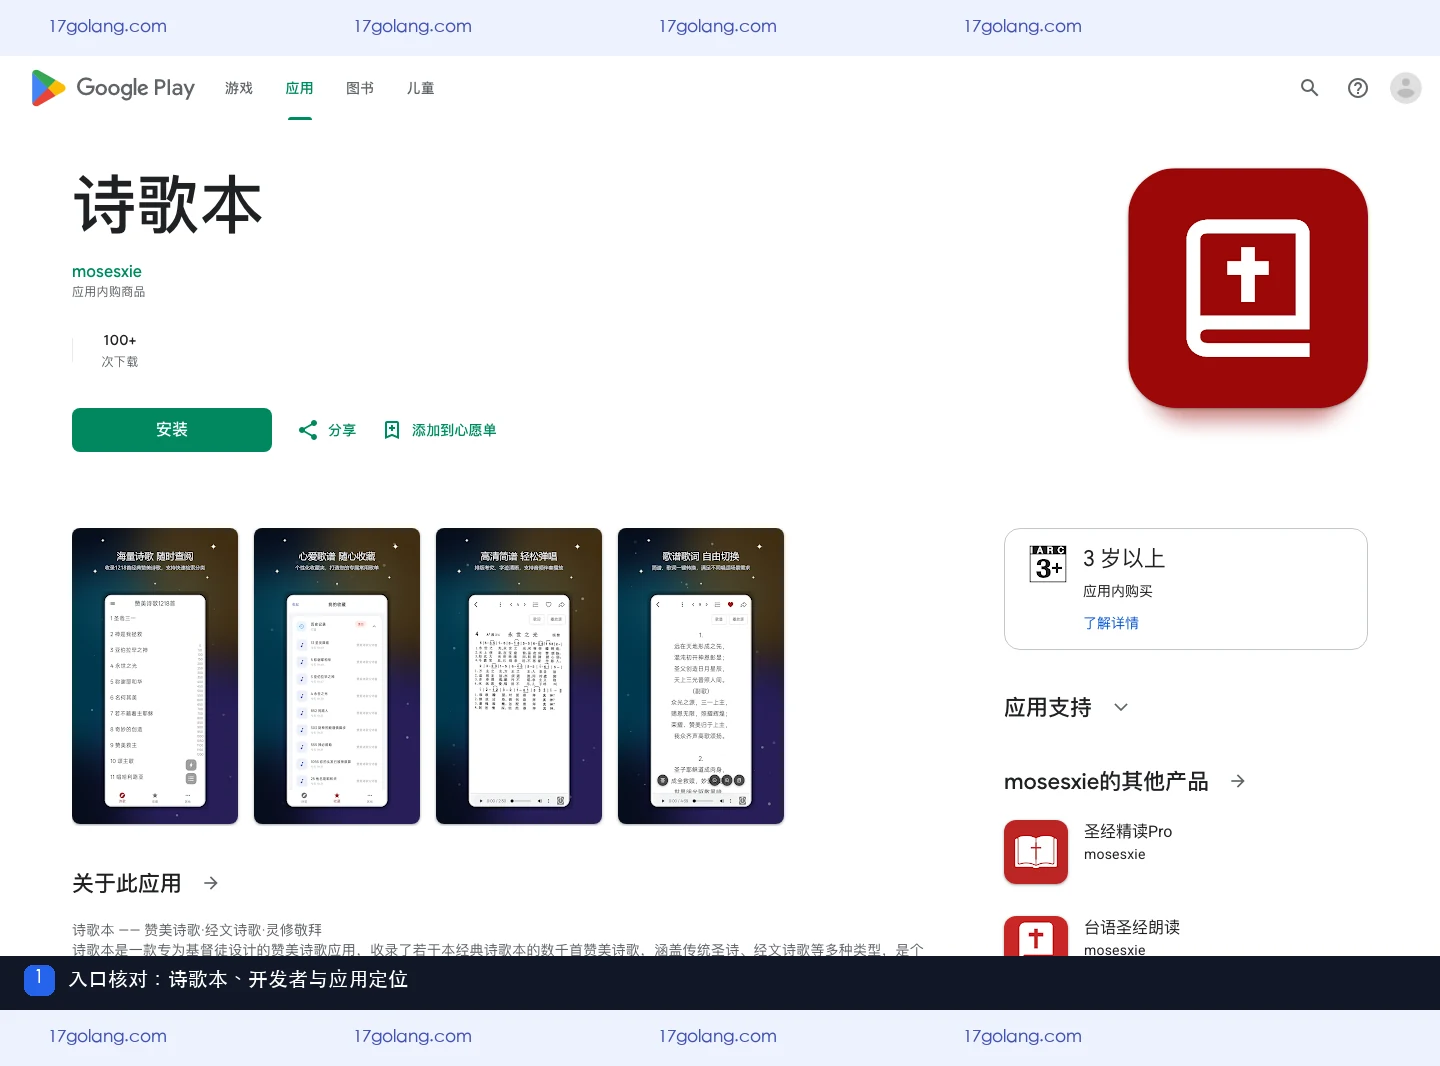Screen dimensions: 1440x1066
Task: Click the arrow next to mosesxie的其他产品
Action: [1238, 781]
